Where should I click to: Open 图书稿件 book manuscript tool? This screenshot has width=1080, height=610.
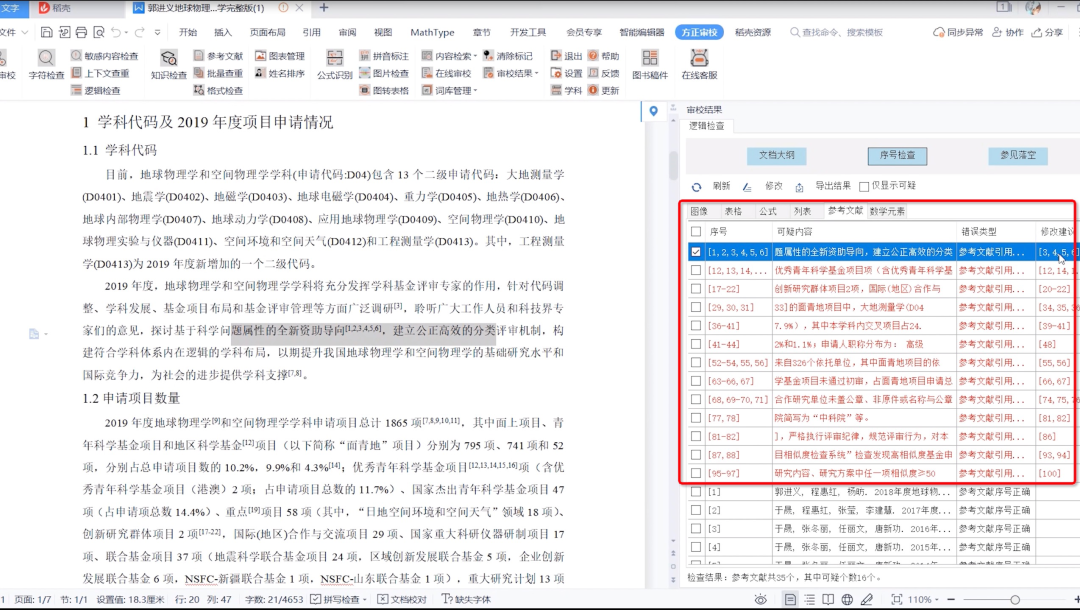pos(650,65)
